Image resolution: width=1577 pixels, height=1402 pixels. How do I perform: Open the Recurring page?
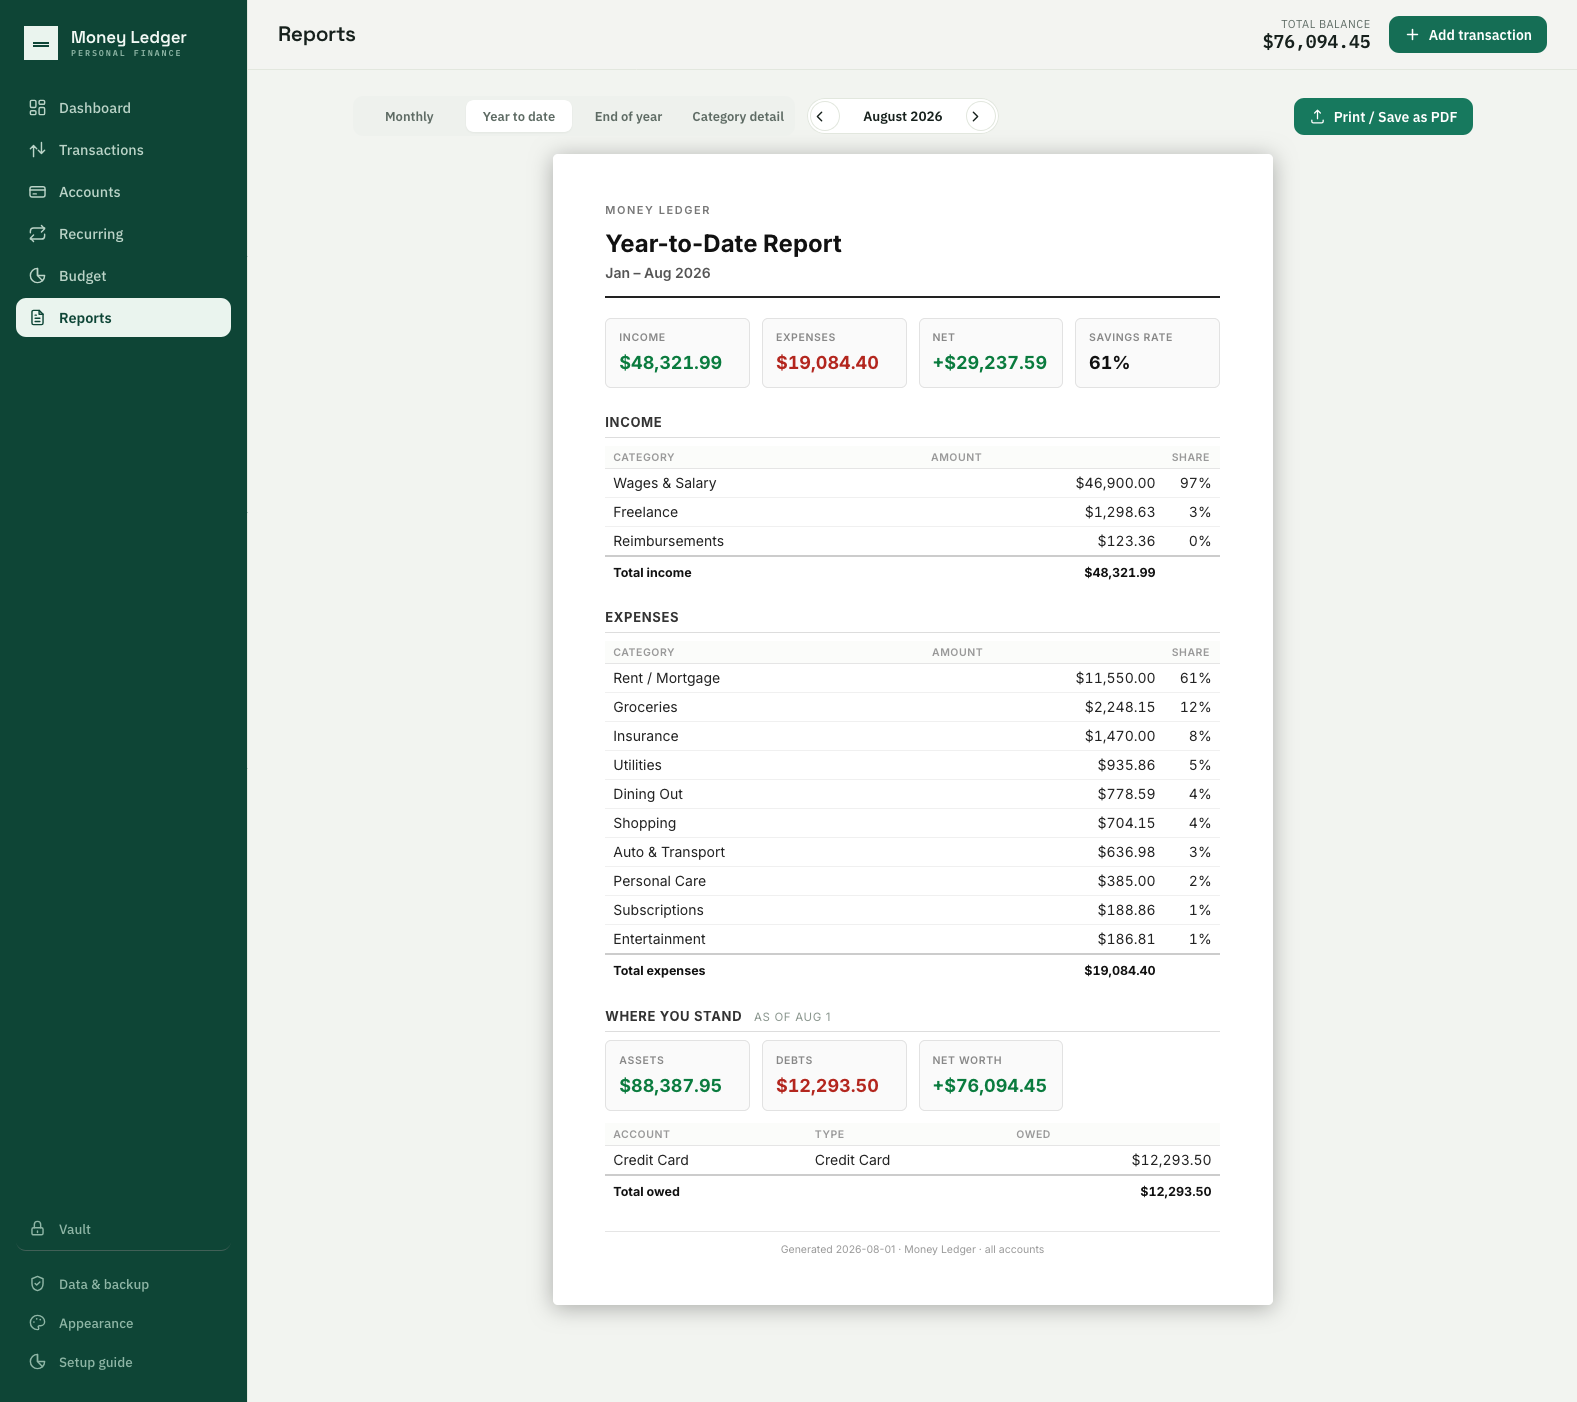point(123,234)
